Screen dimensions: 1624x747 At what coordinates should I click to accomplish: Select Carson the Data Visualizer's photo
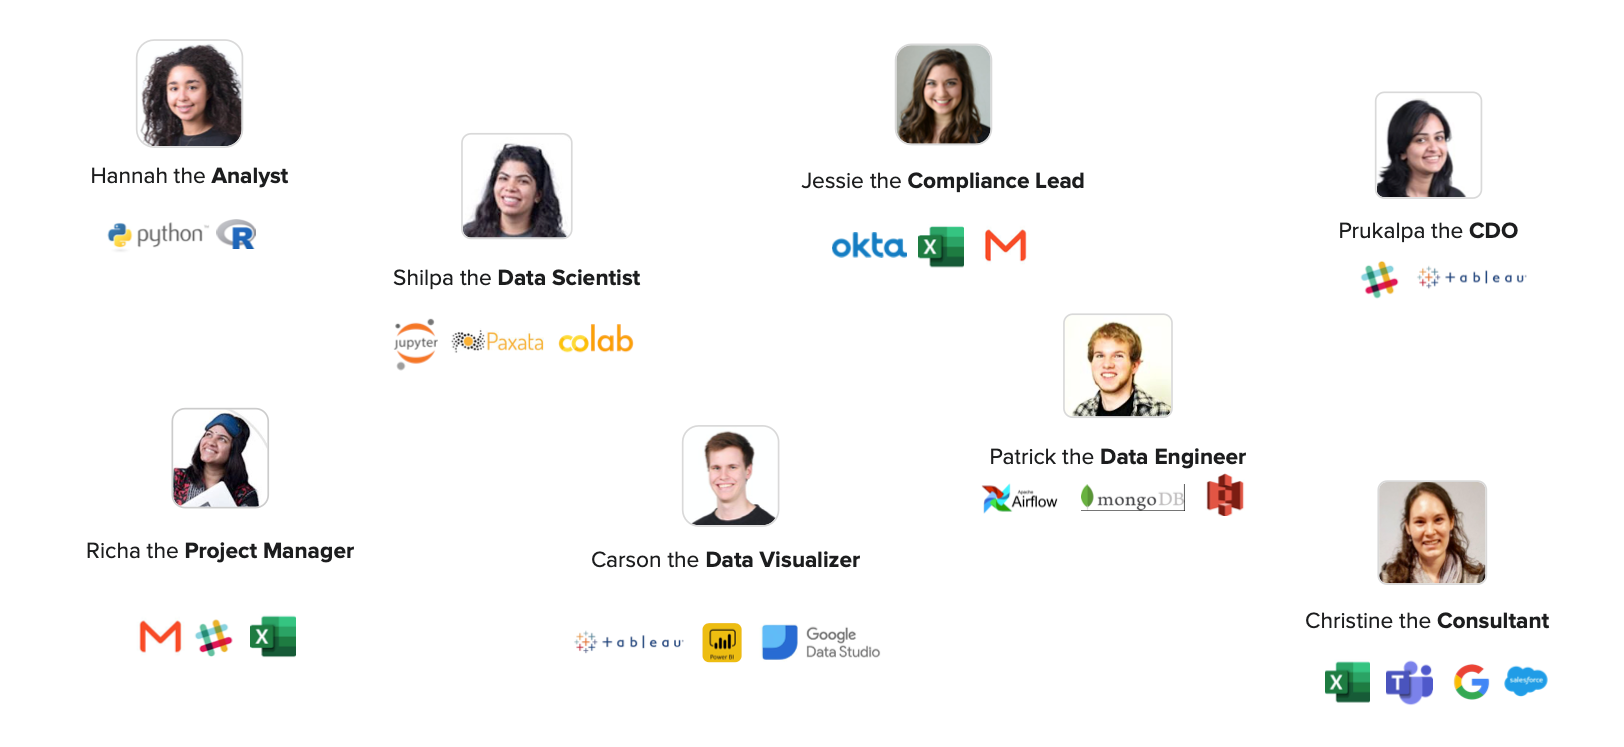pyautogui.click(x=730, y=476)
